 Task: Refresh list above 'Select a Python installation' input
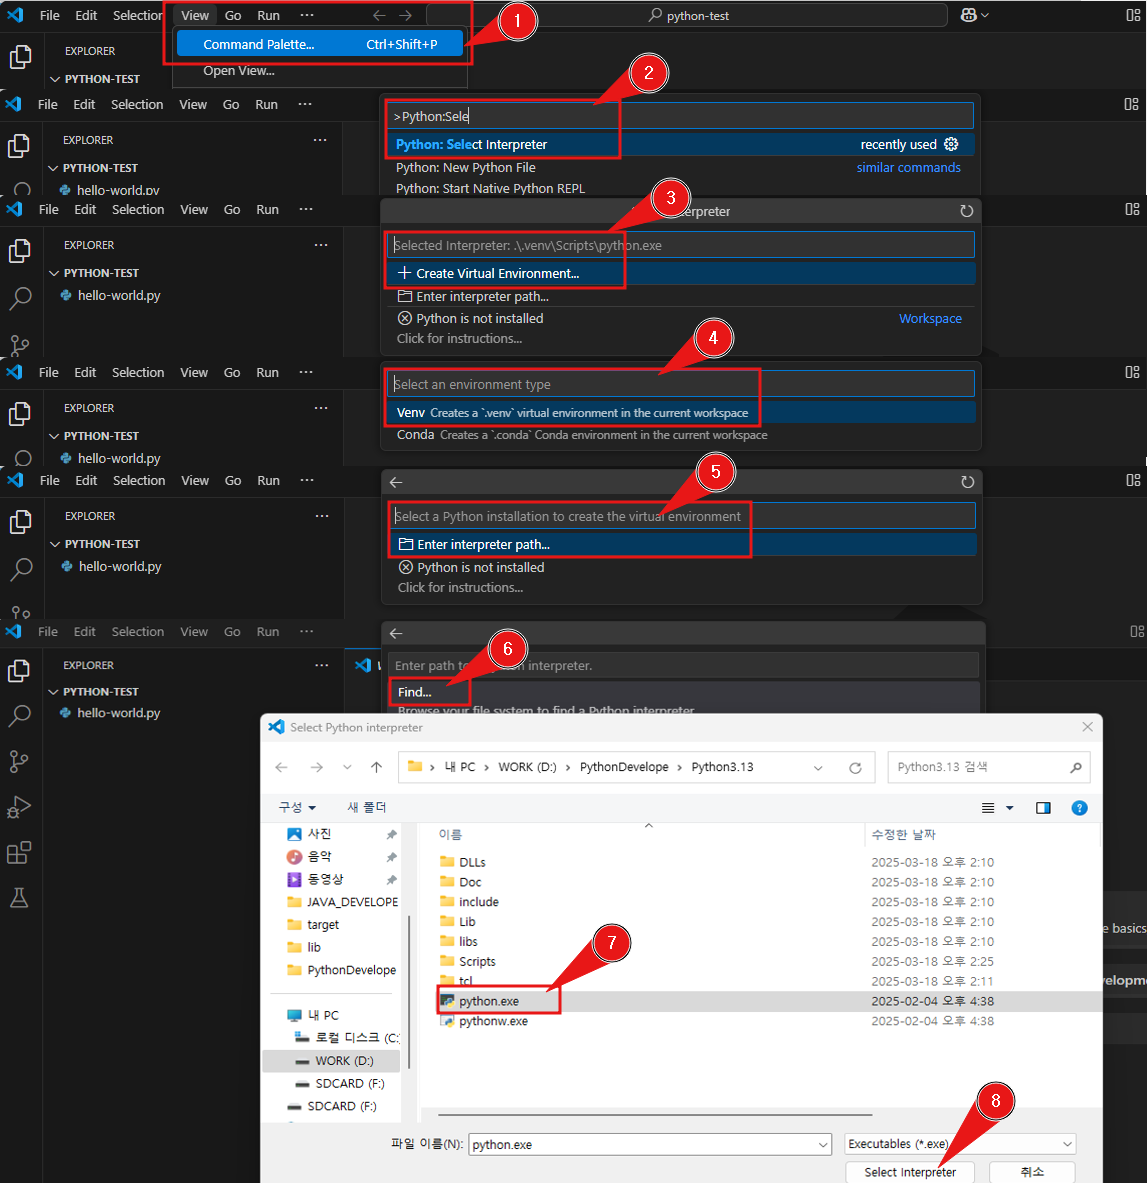tap(967, 482)
